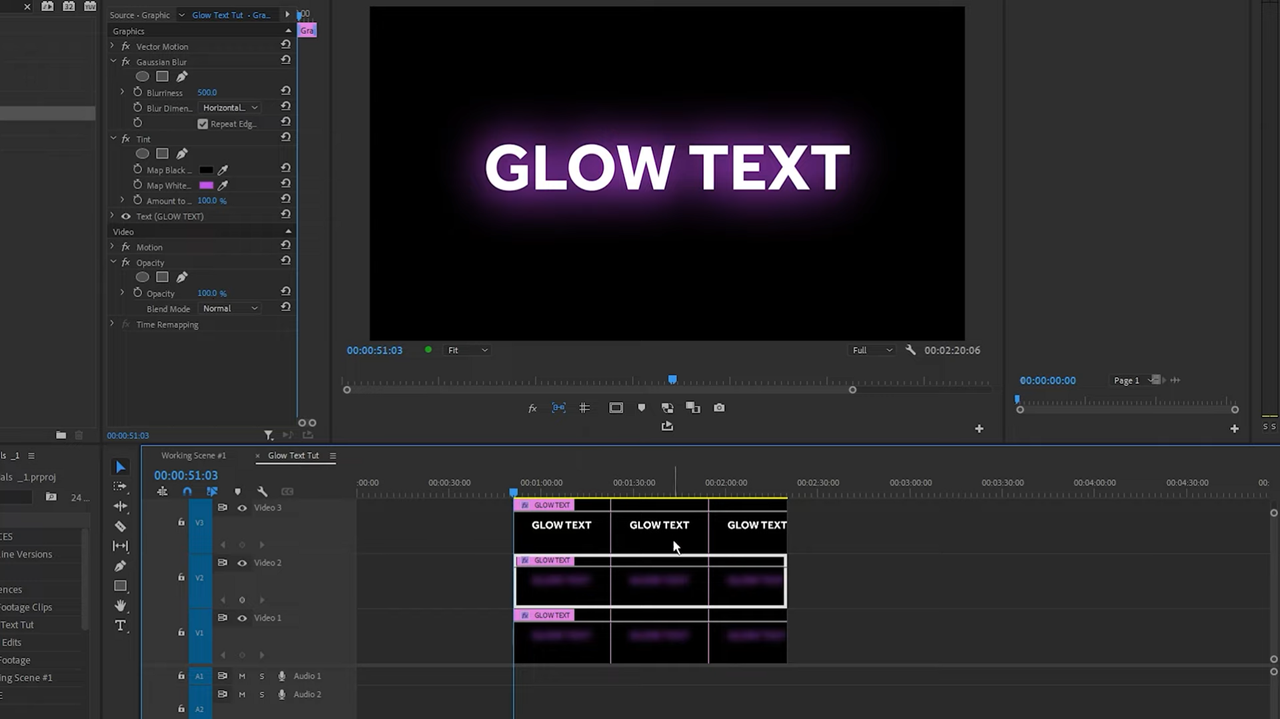The image size is (1280, 719).
Task: Pick Map White color with eyedropper
Action: 223,185
